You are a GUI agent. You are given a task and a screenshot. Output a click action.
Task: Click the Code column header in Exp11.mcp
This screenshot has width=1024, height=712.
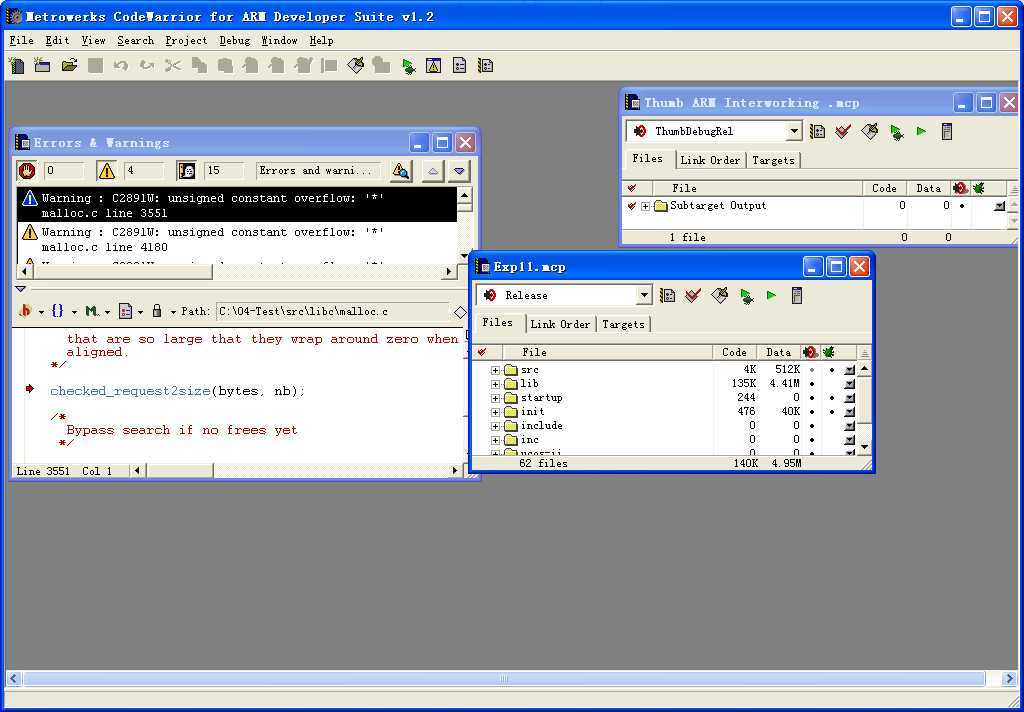tap(734, 353)
